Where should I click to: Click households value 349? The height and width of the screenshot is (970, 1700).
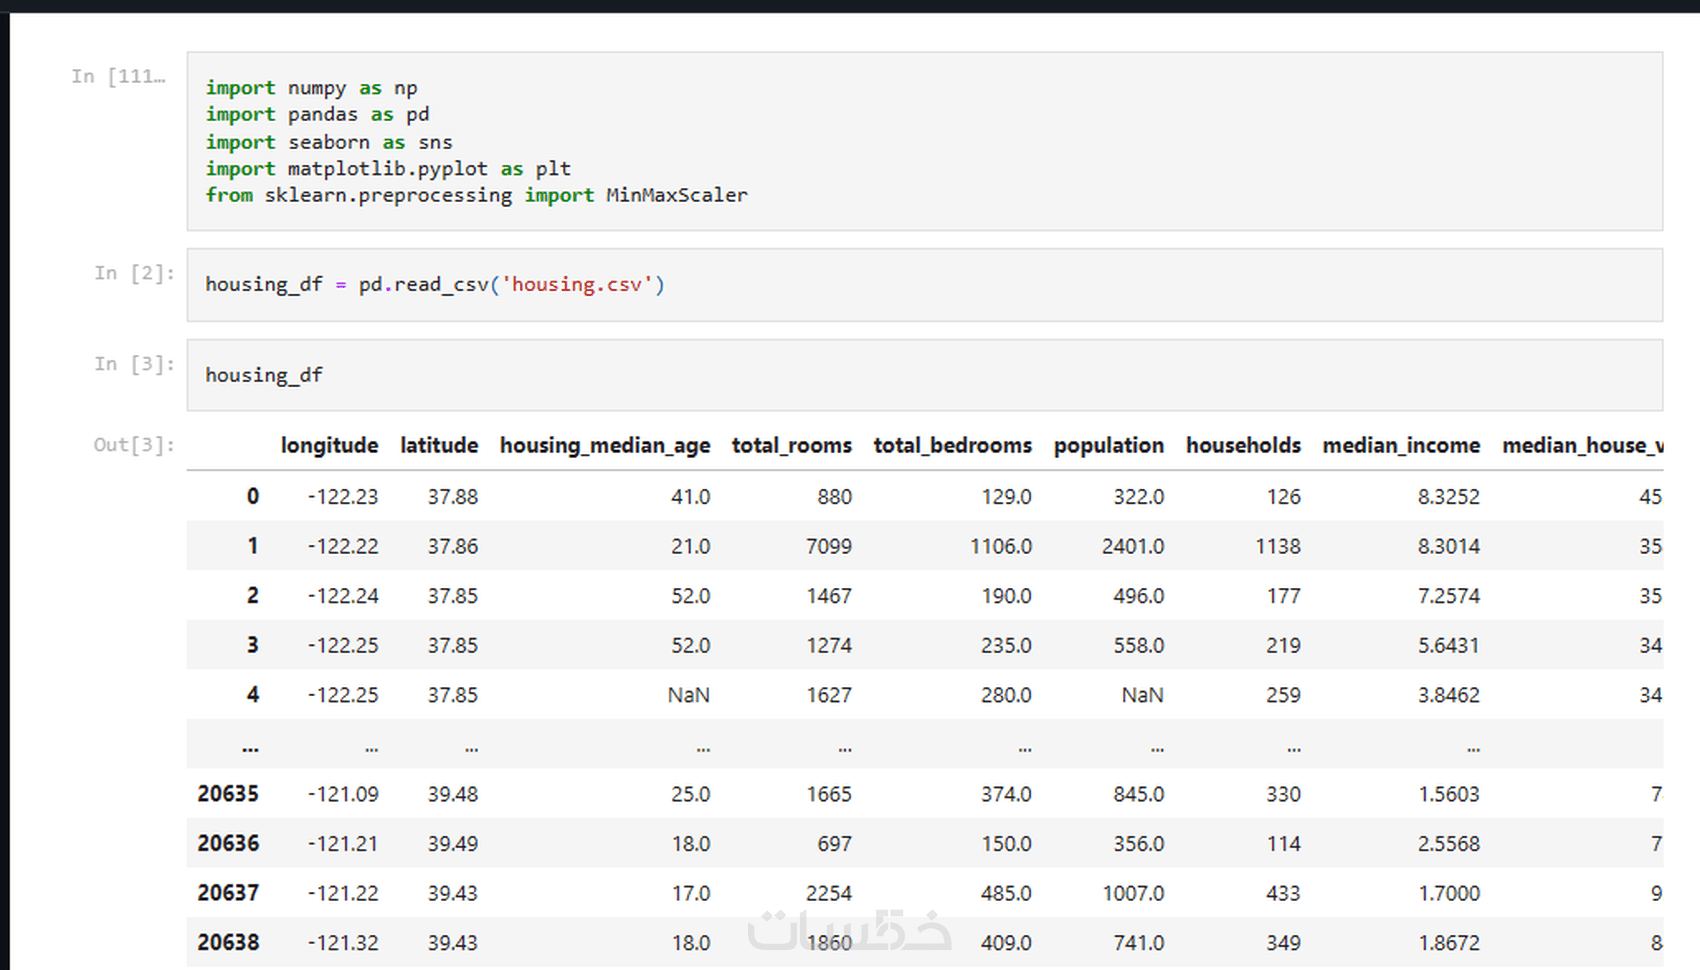(1283, 942)
